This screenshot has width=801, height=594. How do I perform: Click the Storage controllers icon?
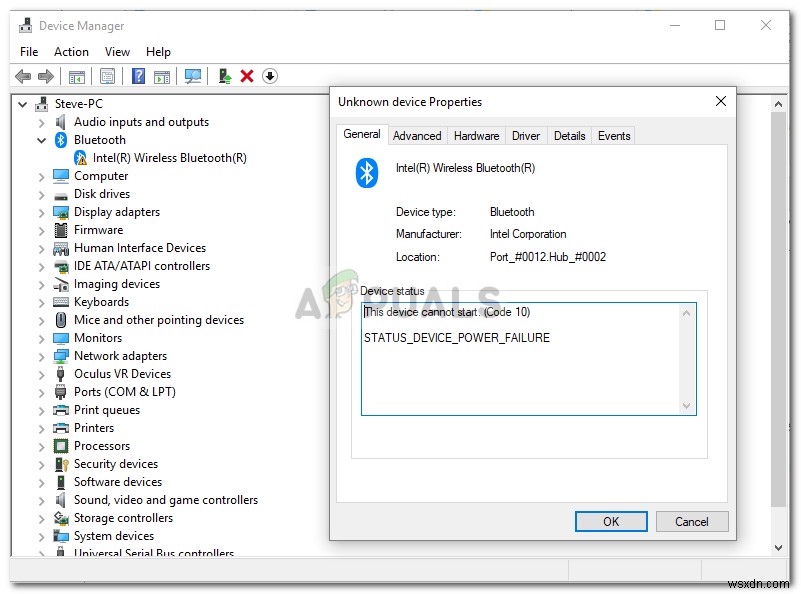(x=61, y=518)
